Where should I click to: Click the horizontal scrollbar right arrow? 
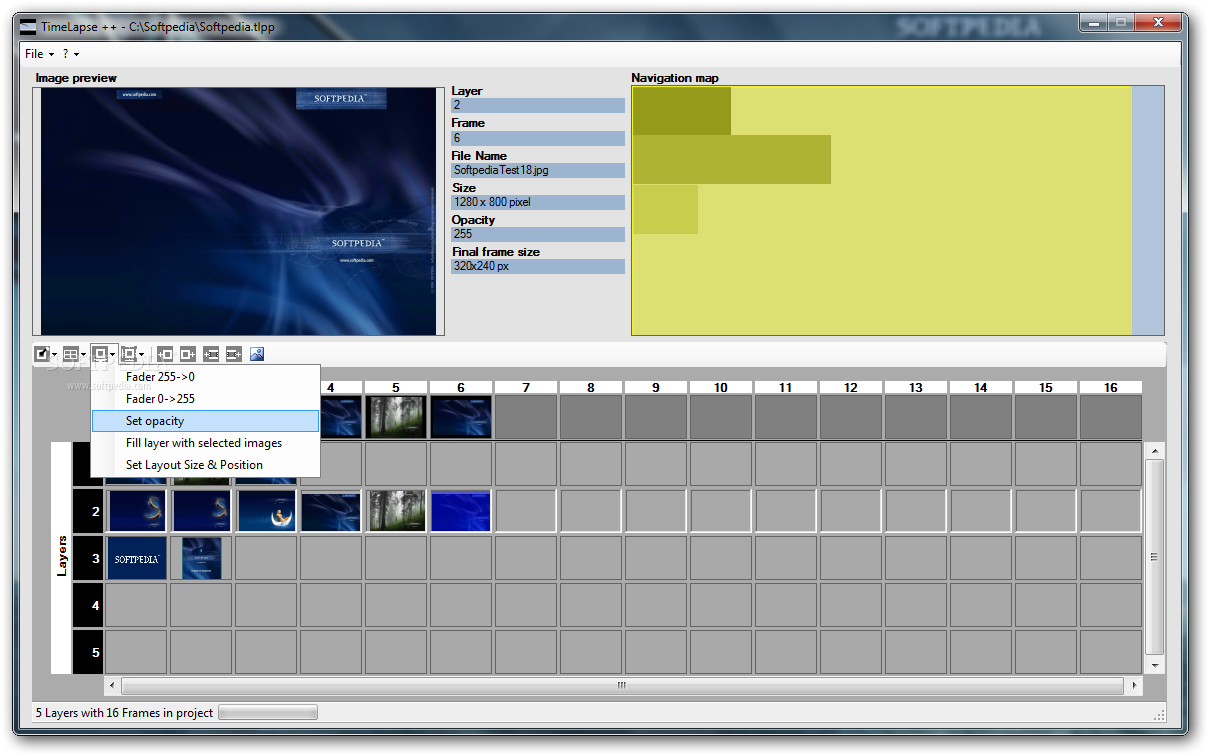[x=1134, y=686]
